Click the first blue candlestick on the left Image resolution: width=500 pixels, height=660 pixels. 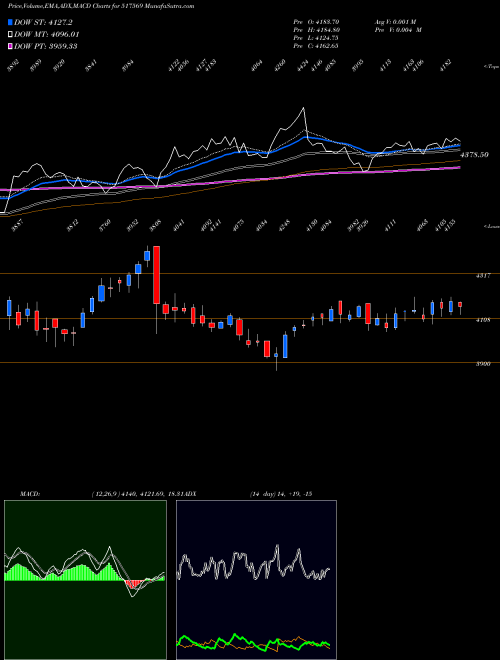[x=9, y=308]
